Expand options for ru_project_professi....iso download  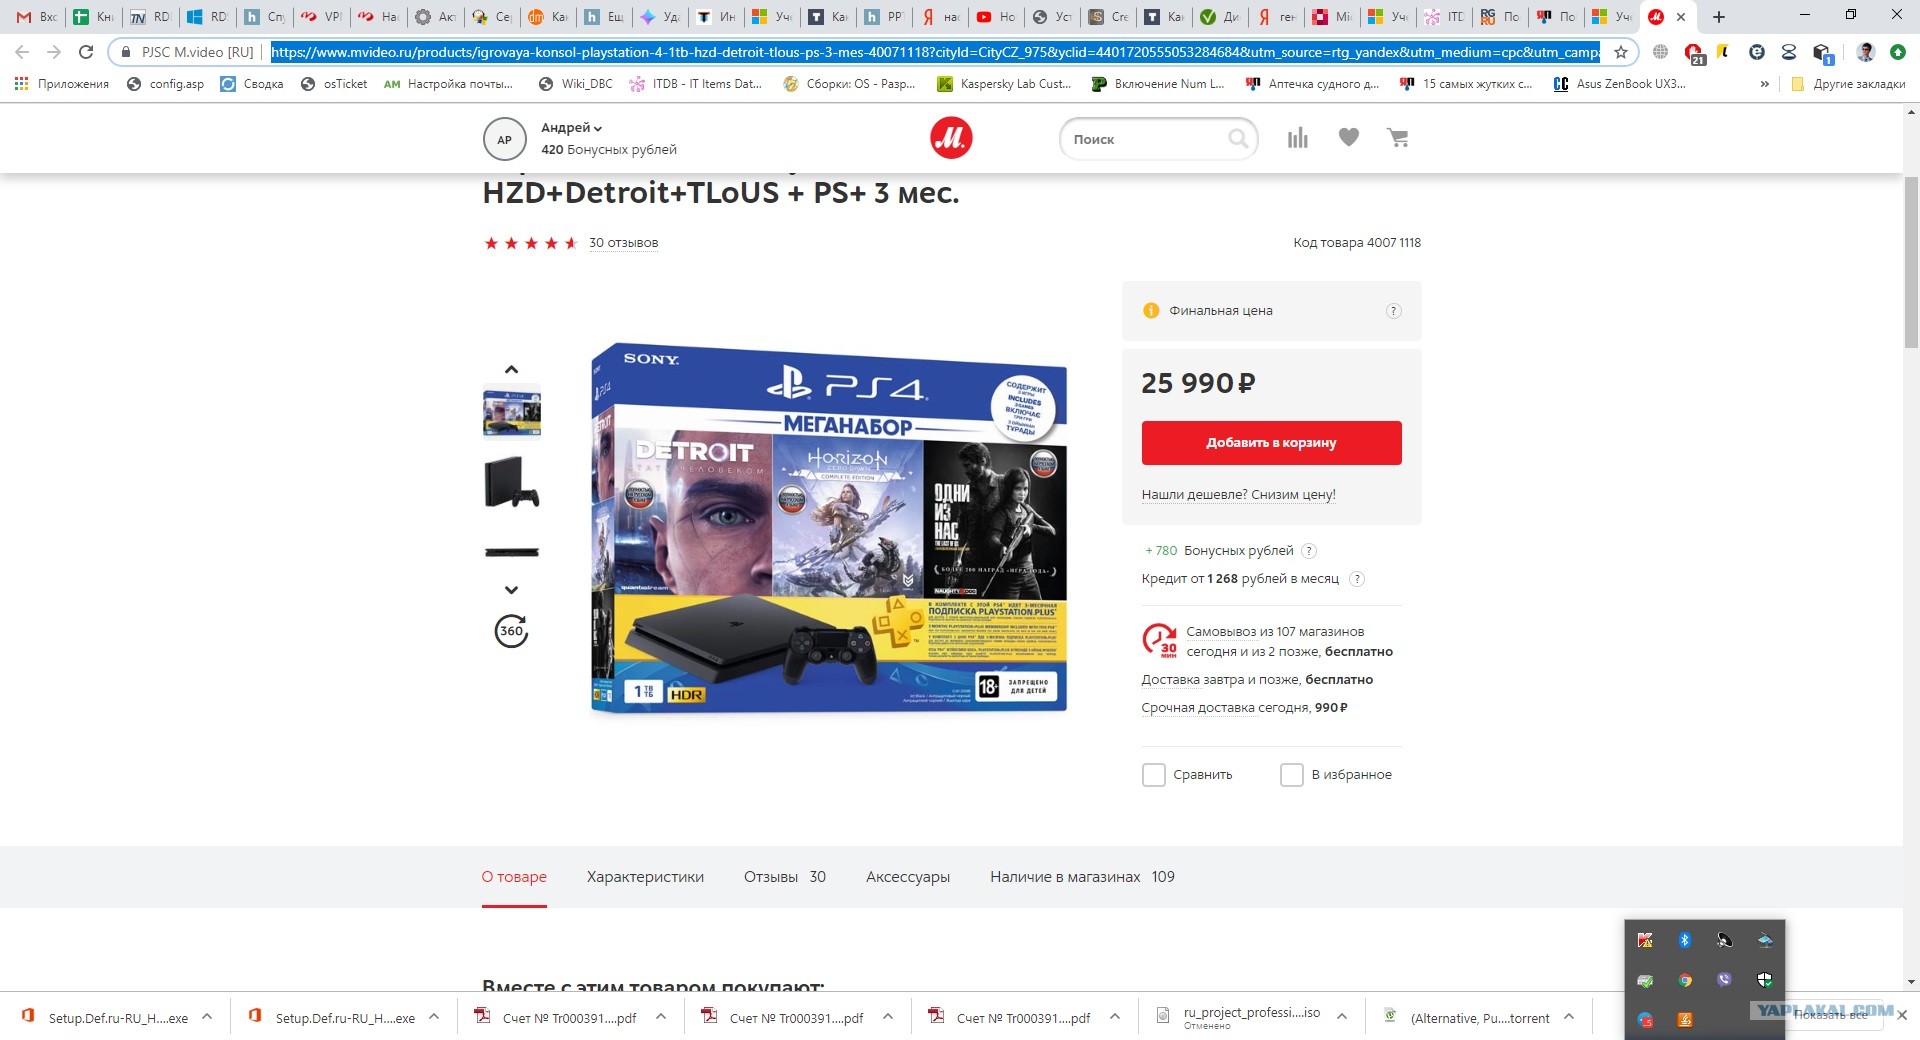(x=1342, y=1017)
